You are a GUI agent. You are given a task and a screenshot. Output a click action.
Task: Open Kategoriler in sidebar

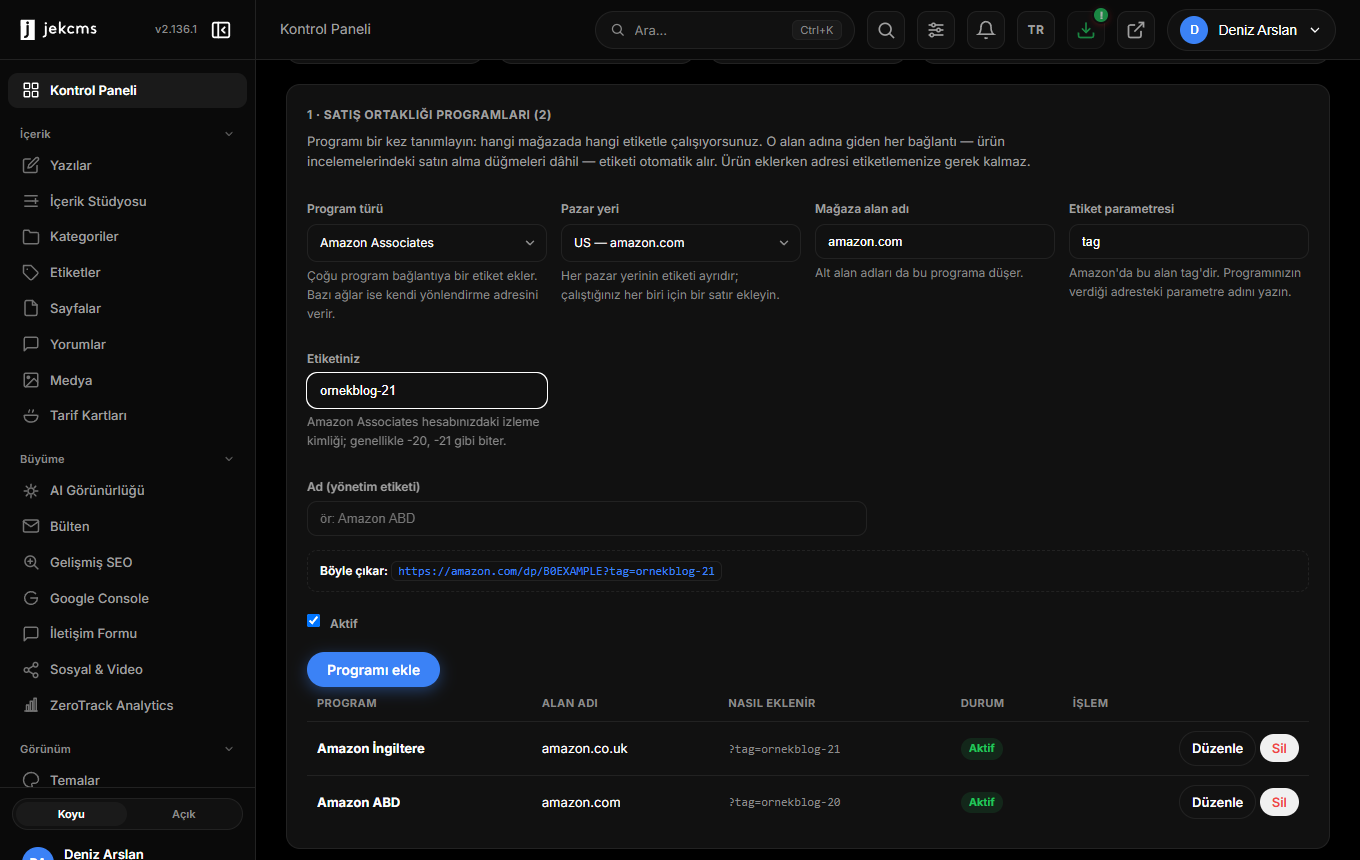tap(127, 237)
